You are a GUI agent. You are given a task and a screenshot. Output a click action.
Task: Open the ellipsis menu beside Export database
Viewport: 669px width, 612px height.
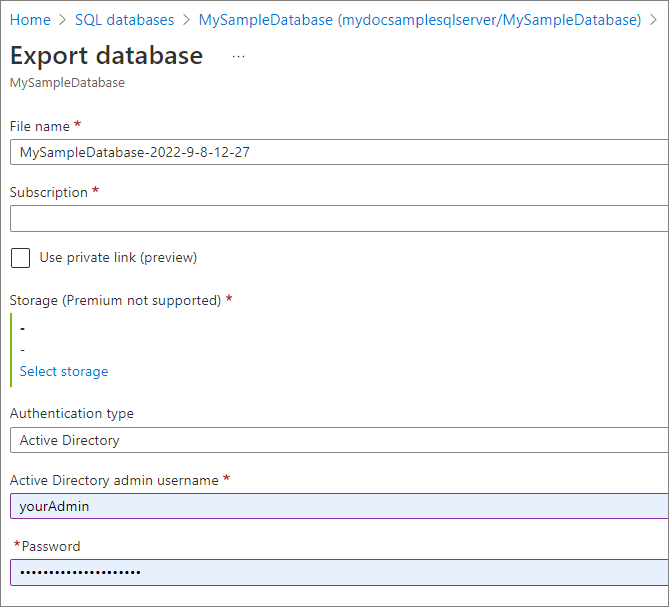[x=239, y=56]
